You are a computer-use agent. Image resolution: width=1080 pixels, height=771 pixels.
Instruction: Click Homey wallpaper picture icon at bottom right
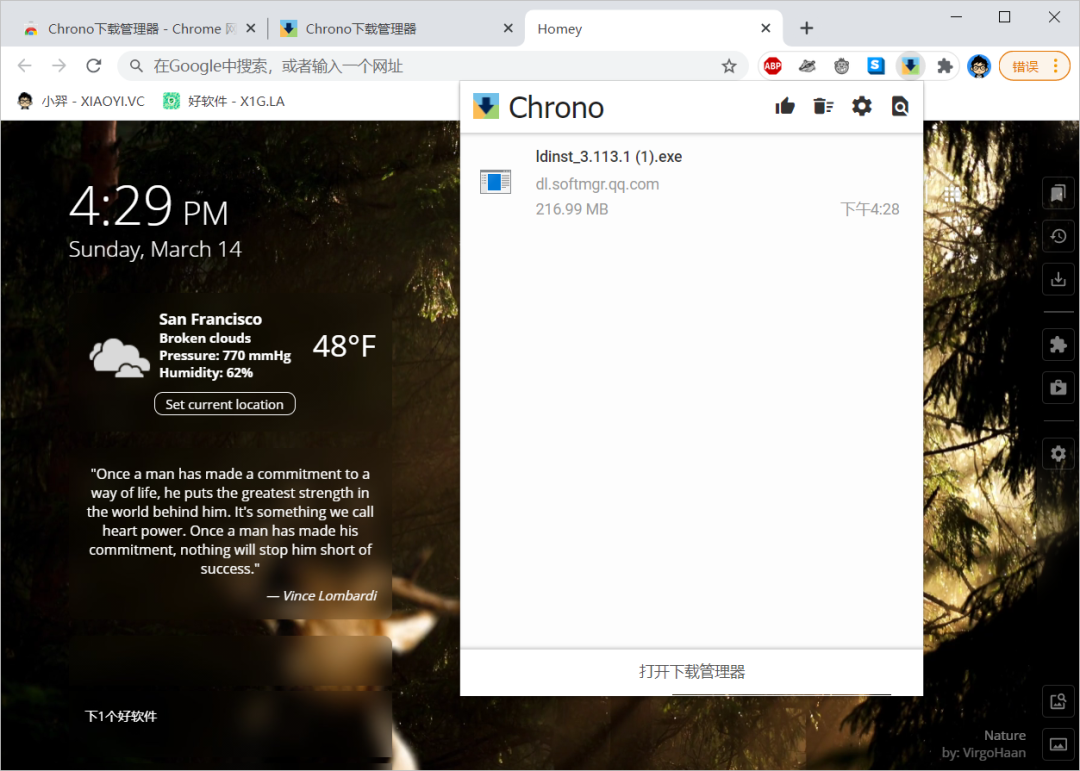point(1058,744)
